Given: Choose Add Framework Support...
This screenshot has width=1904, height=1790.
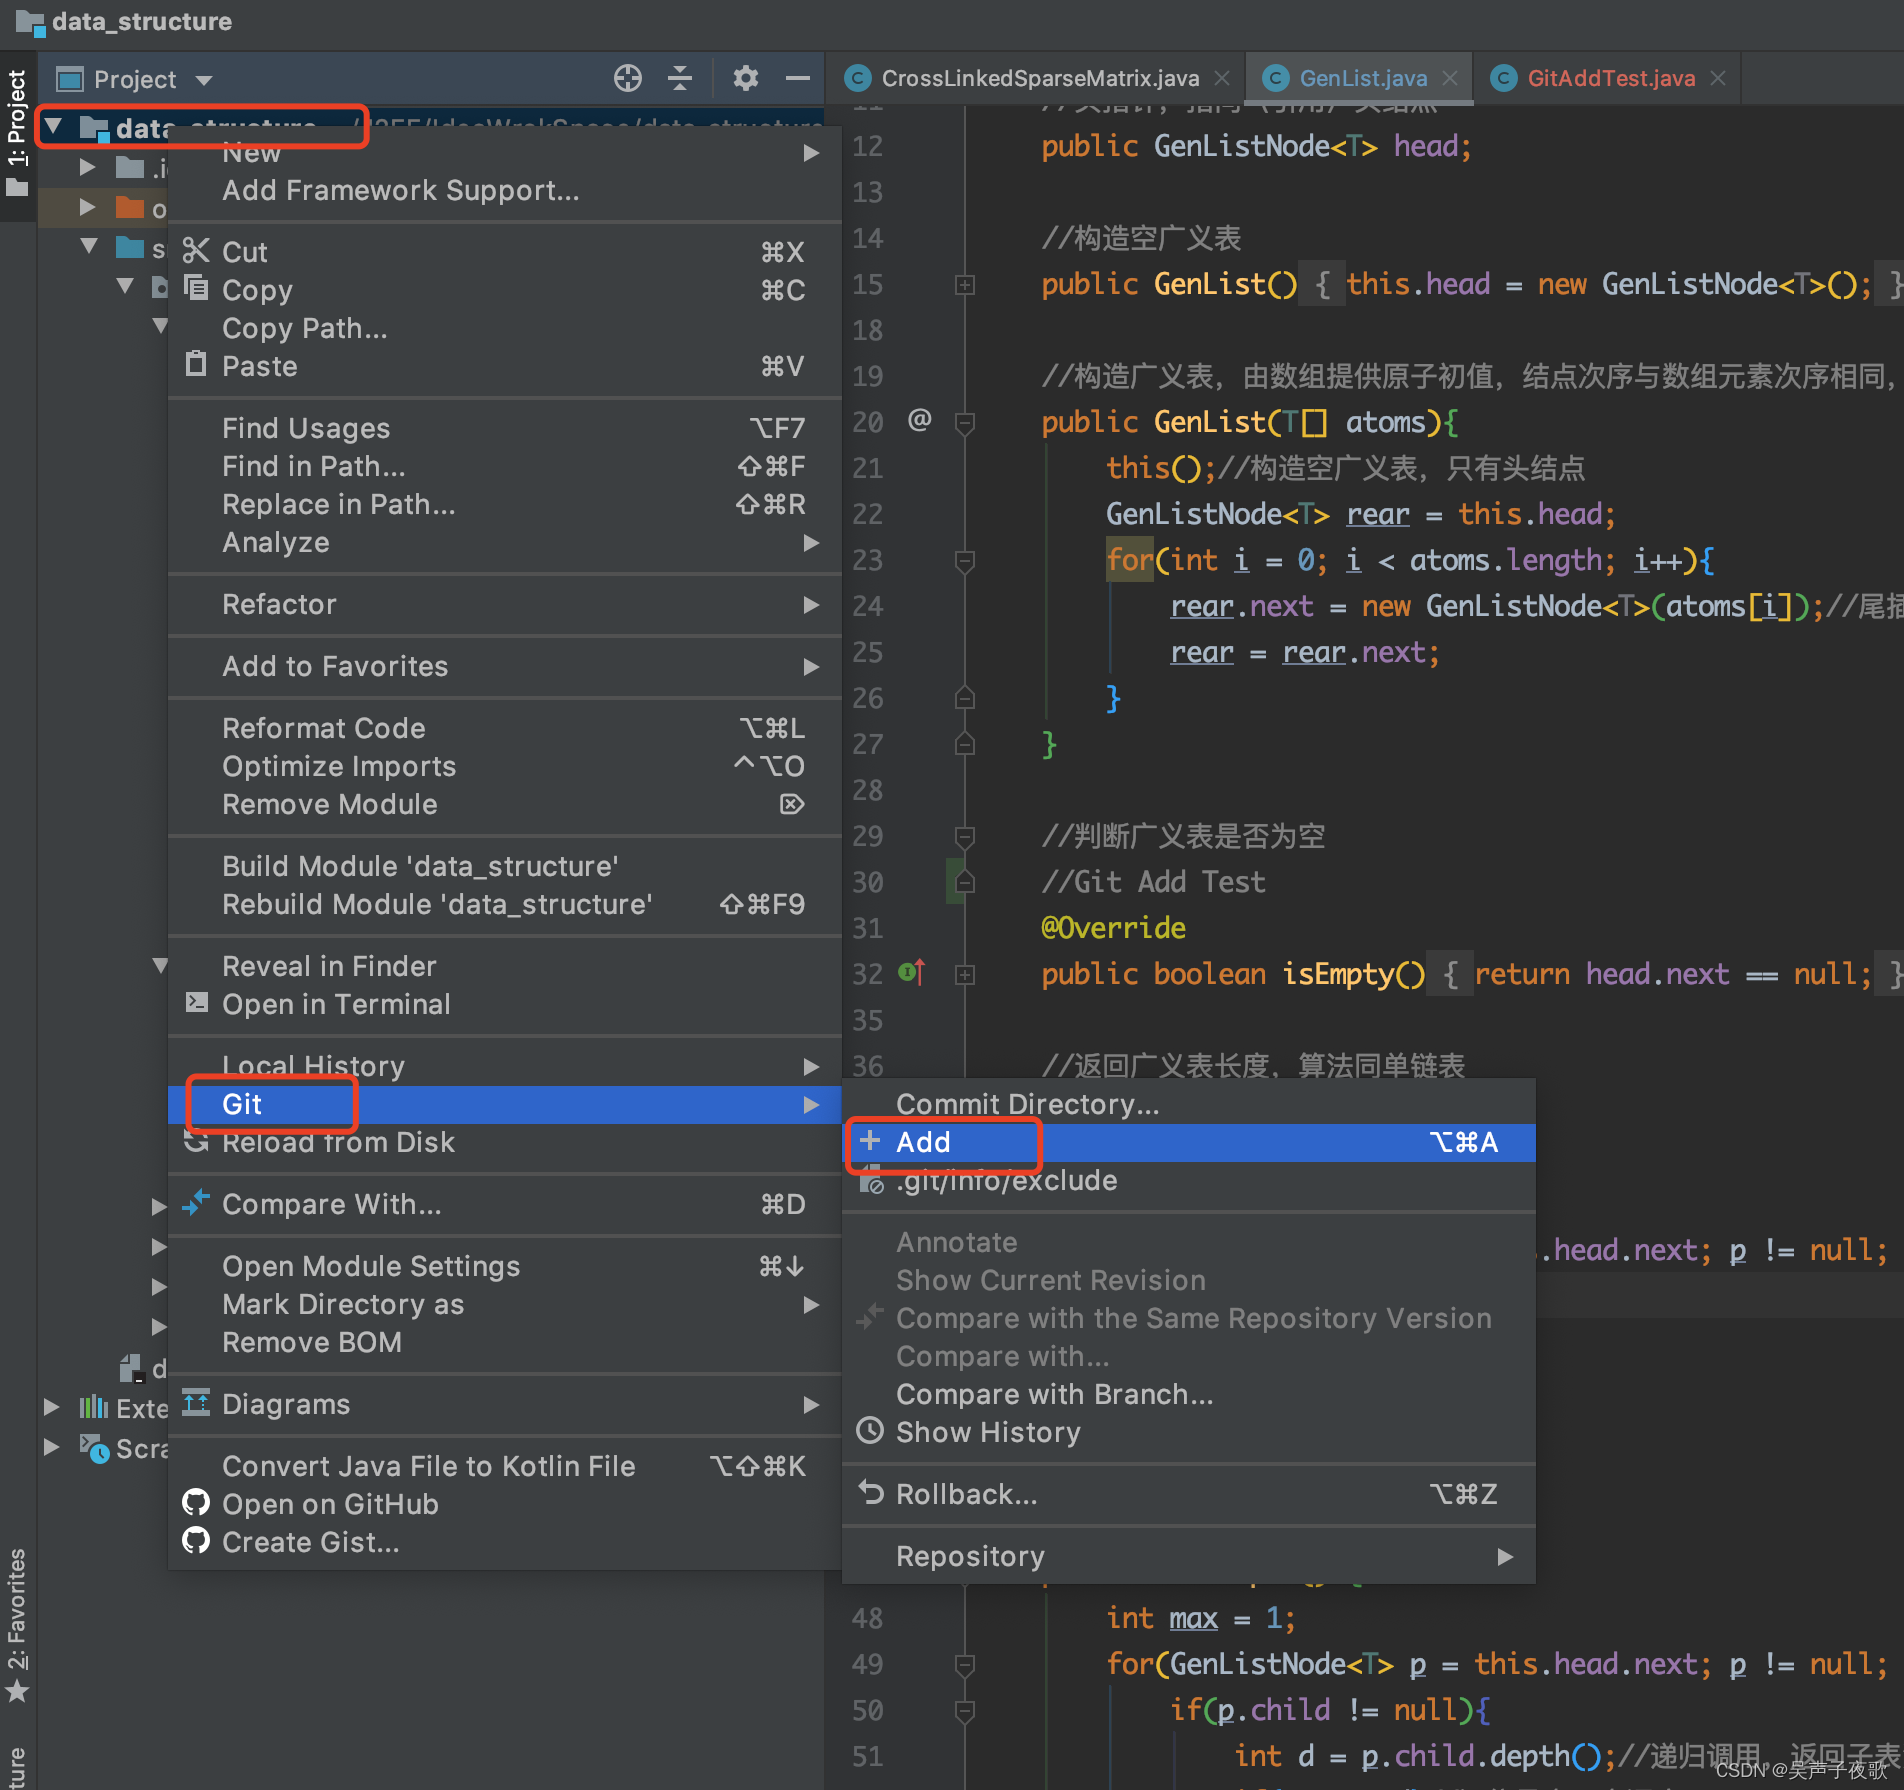Looking at the screenshot, I should (504, 190).
